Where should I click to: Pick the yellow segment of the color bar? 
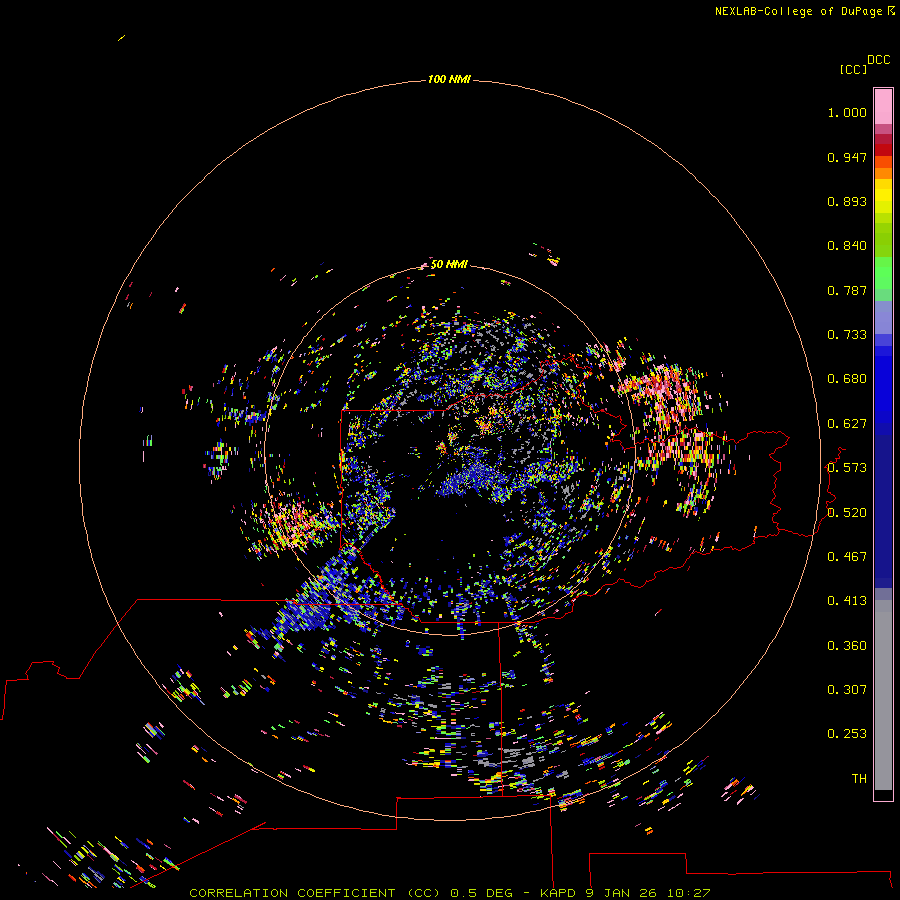(x=883, y=196)
